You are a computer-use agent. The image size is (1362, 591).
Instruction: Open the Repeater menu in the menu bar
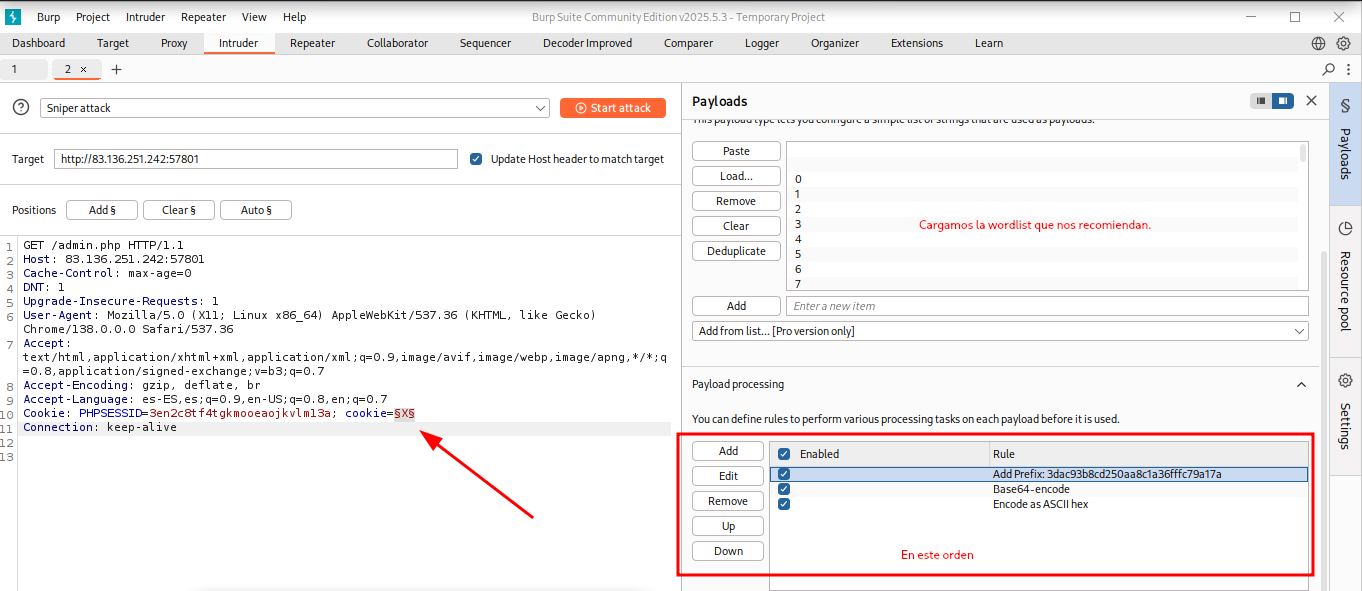(x=204, y=17)
